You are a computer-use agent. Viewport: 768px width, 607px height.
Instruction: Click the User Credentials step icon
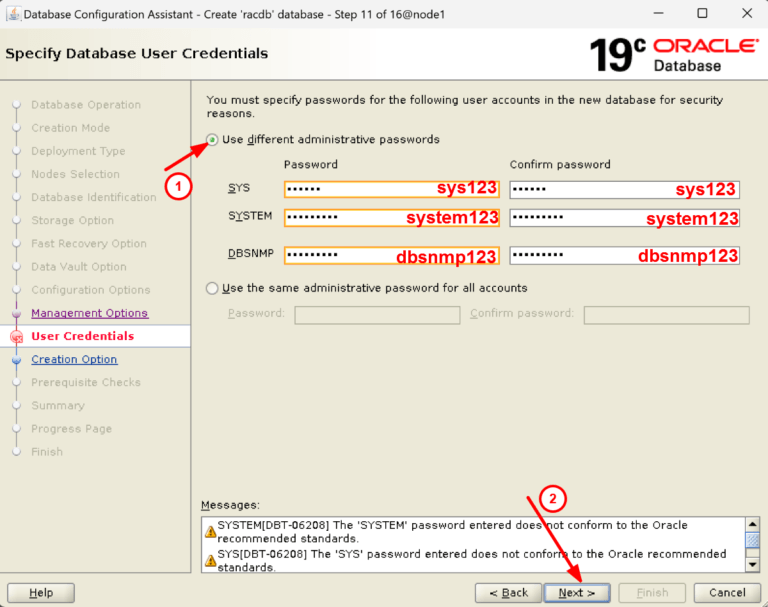[16, 337]
